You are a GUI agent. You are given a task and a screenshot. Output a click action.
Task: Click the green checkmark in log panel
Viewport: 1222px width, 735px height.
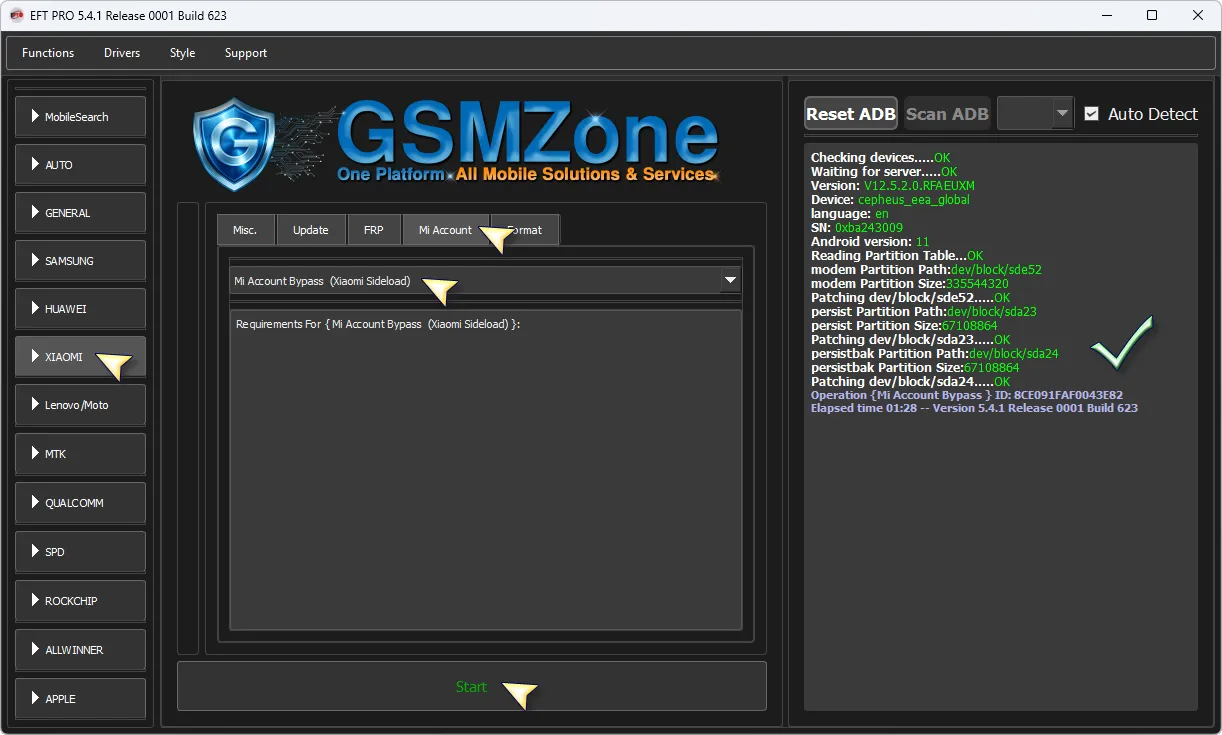click(x=1121, y=343)
